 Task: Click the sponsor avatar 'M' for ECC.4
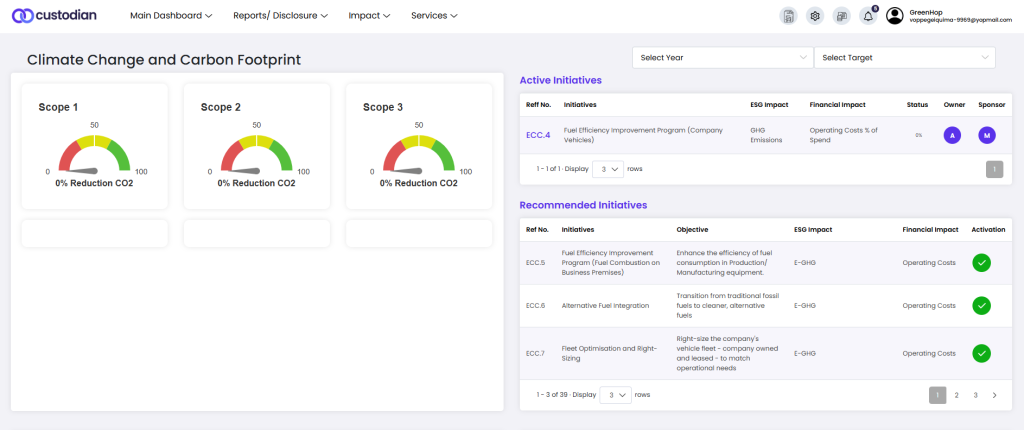click(987, 135)
